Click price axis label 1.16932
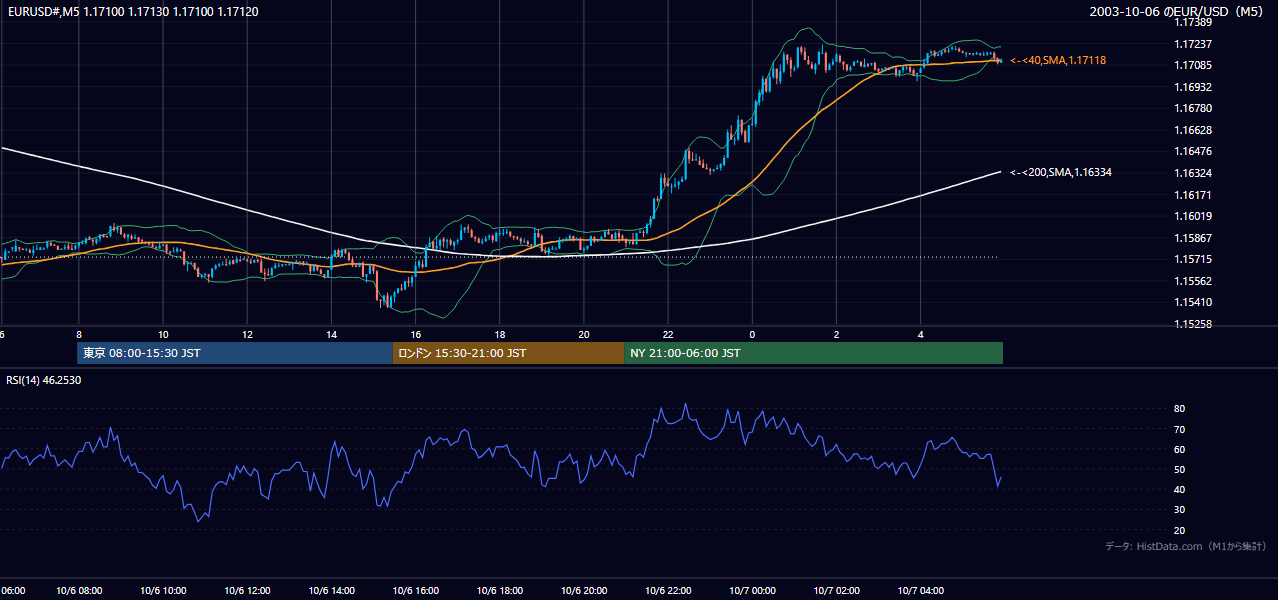Screen dimensions: 1278x600 point(1193,87)
